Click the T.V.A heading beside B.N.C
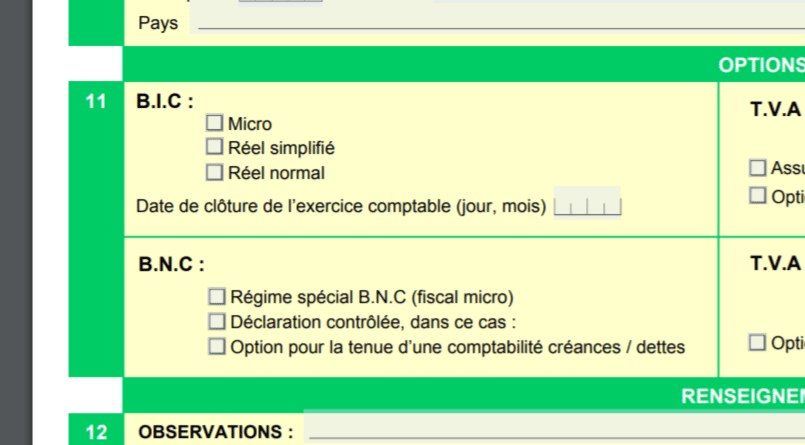Image resolution: width=805 pixels, height=445 pixels. [x=776, y=264]
